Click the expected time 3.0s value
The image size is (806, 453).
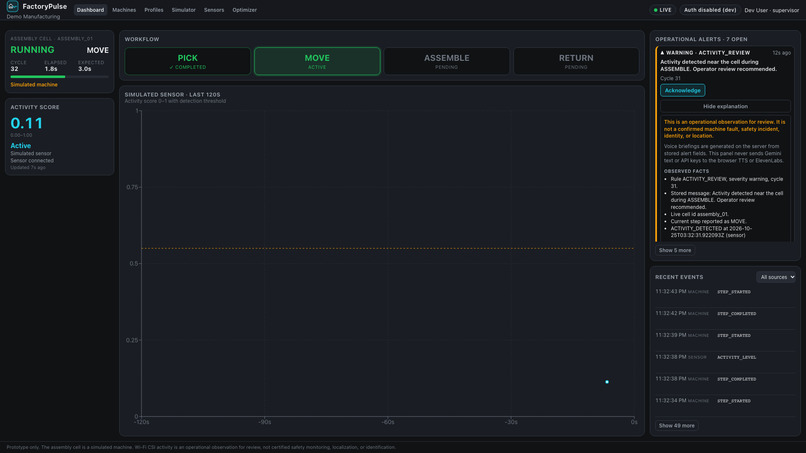pyautogui.click(x=85, y=69)
